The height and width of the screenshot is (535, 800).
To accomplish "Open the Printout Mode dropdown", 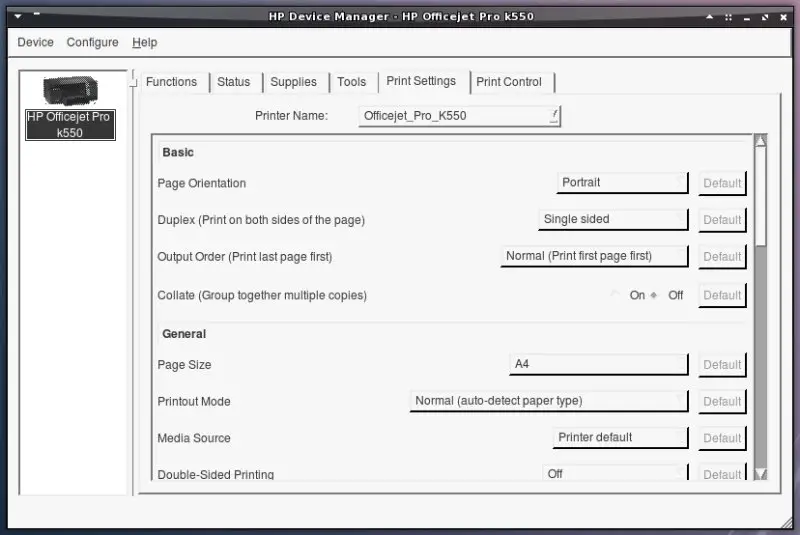I will tap(548, 401).
